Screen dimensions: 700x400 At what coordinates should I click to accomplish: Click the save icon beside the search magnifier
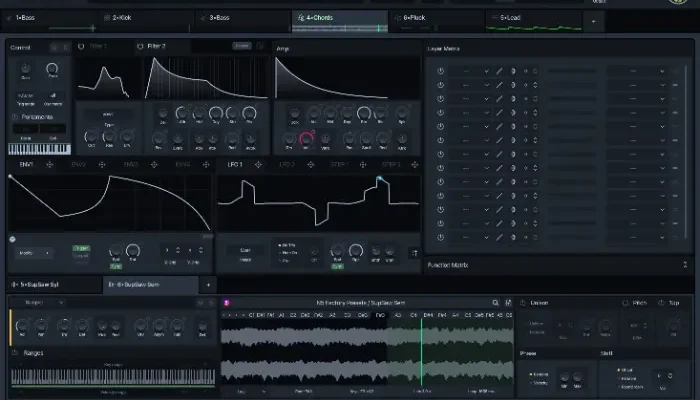pyautogui.click(x=509, y=302)
